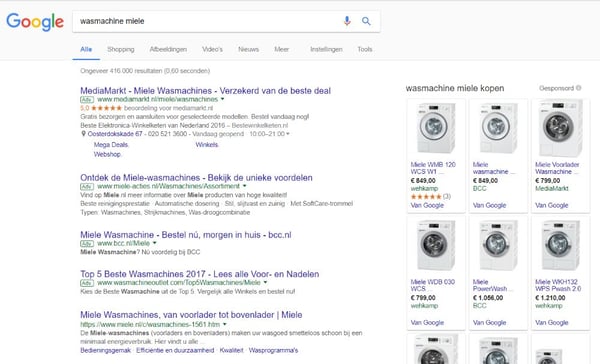Click Miele wasmachine BCC €849 product image
Screen dimensions: 600x364
pos(498,128)
